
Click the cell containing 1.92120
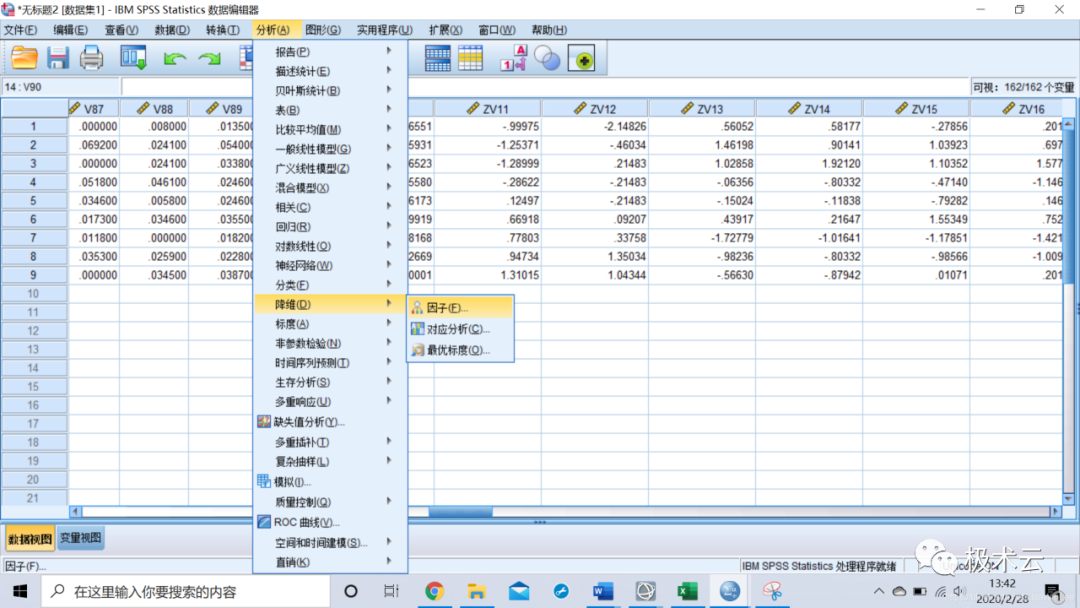[809, 164]
